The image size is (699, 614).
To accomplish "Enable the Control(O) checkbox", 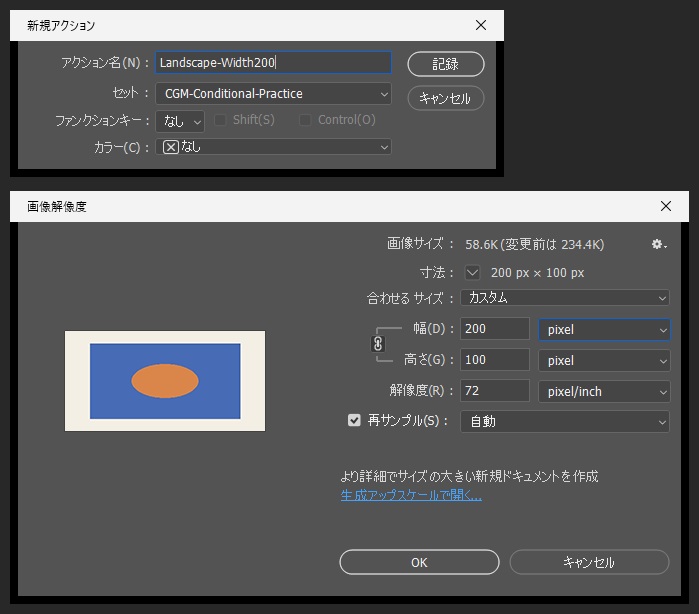I will (305, 120).
